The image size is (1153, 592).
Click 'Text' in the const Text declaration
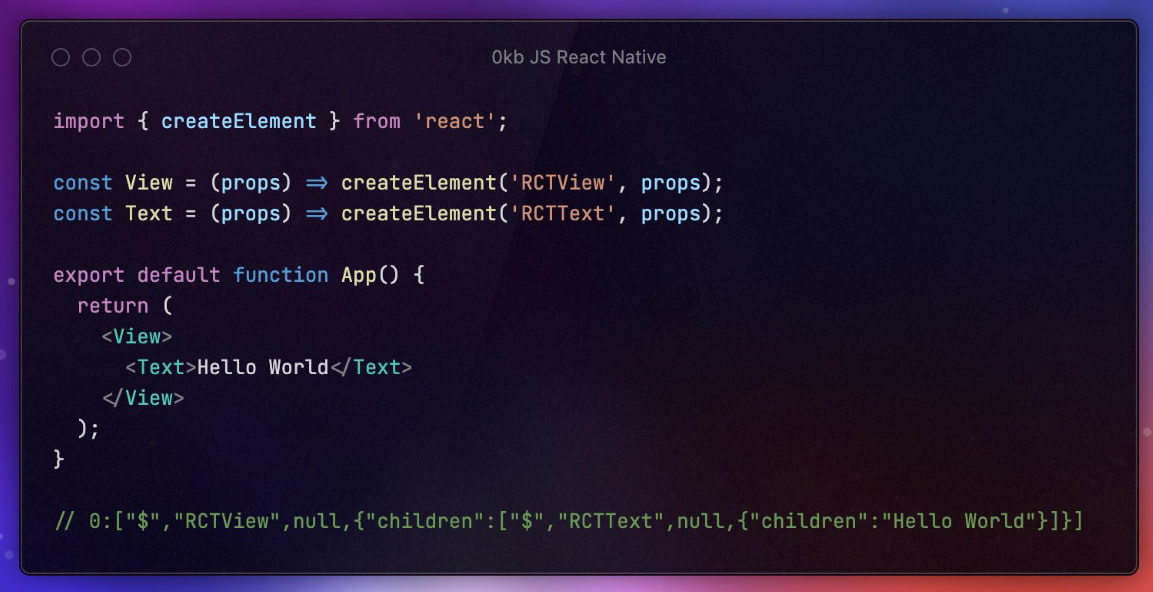point(149,213)
